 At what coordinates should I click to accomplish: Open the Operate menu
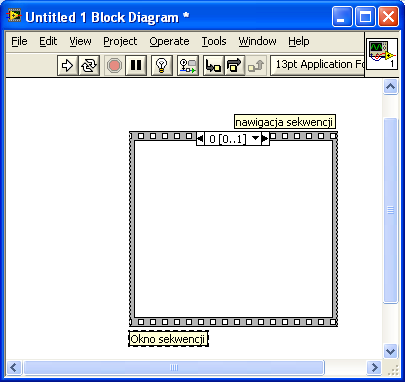click(169, 41)
